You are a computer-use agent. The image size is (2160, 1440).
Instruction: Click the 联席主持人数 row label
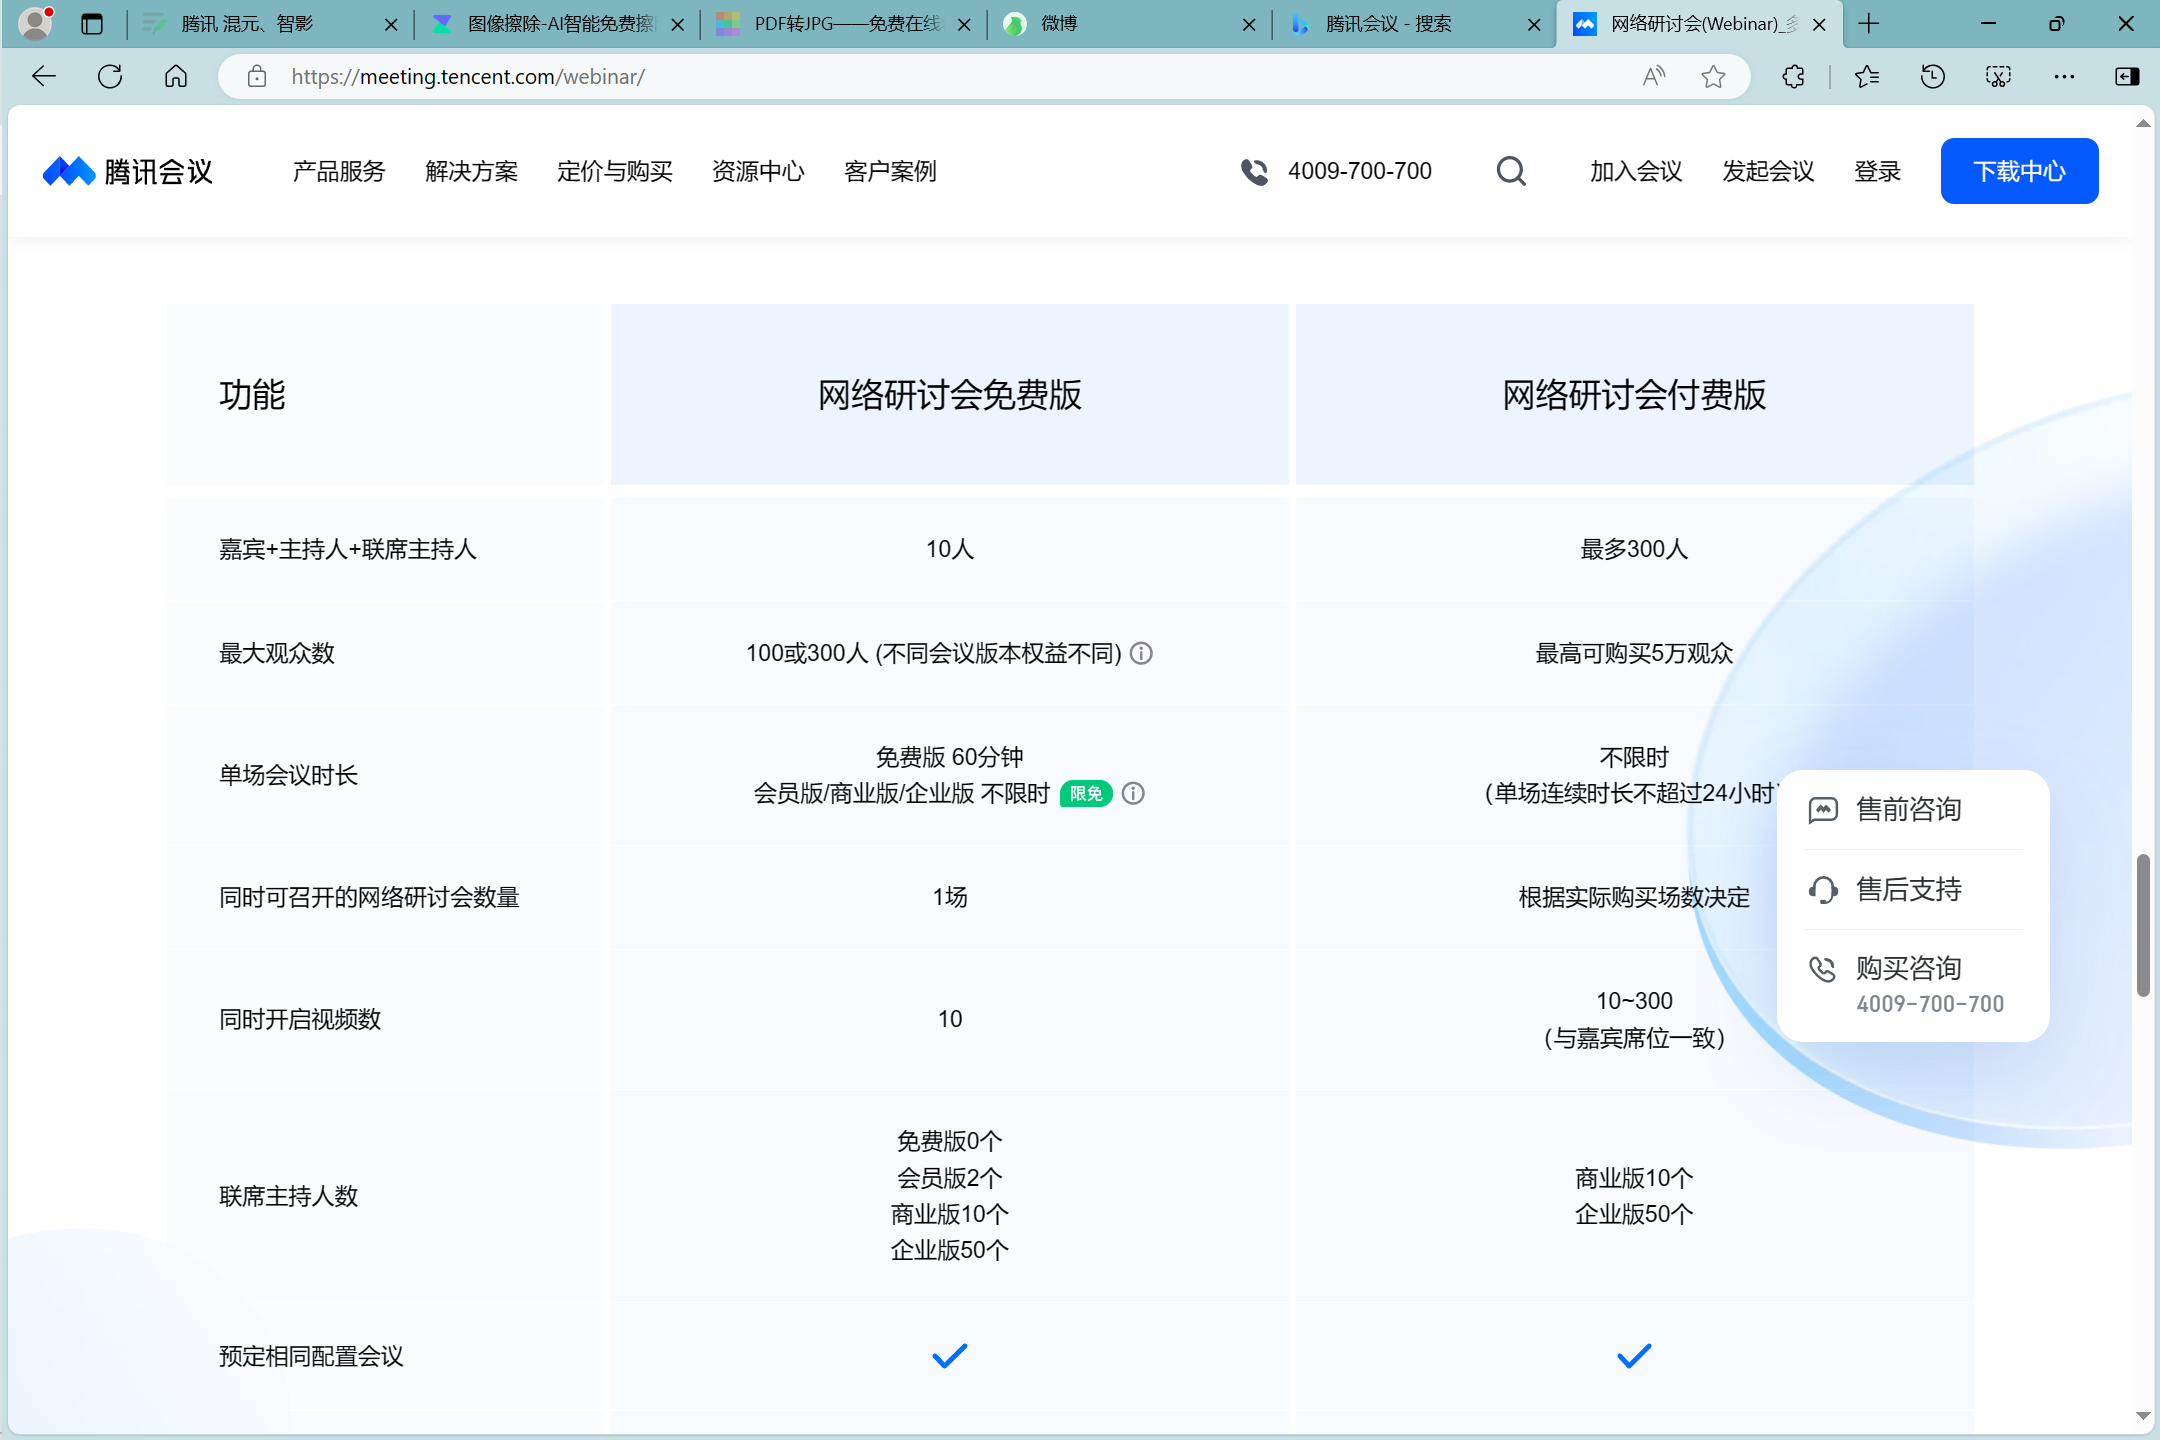click(289, 1196)
